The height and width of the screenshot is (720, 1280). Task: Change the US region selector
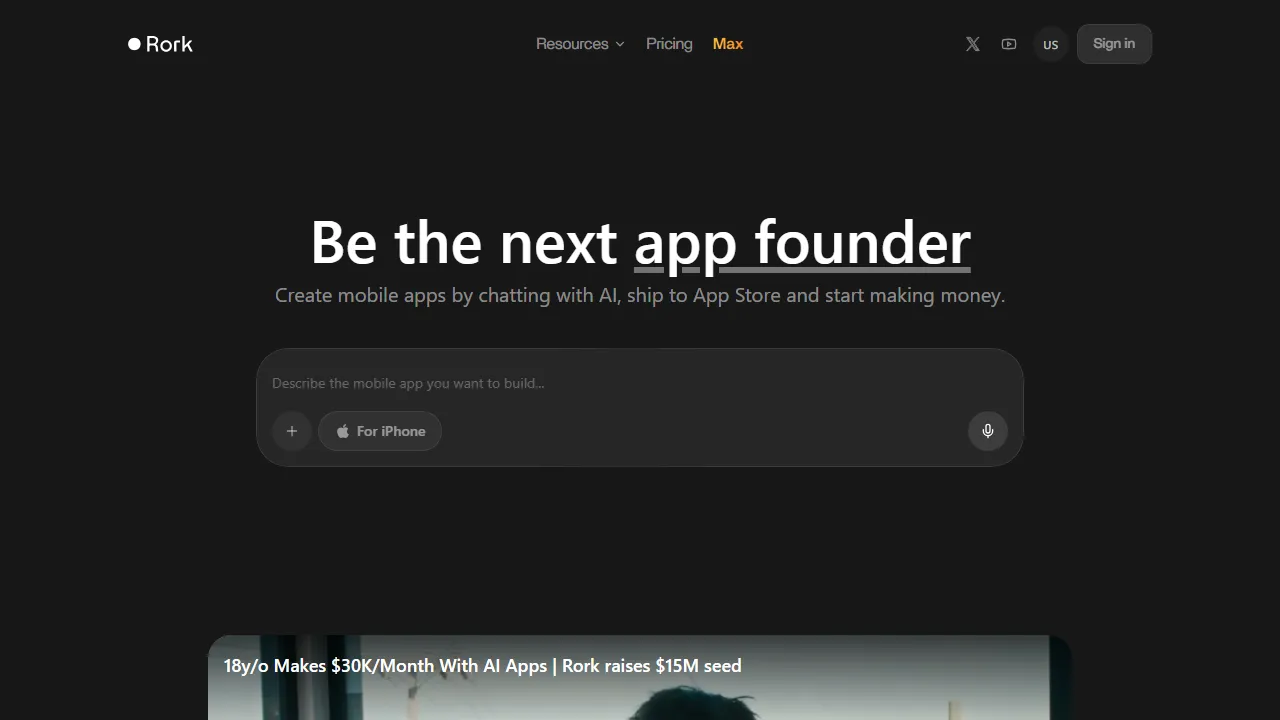[1051, 44]
